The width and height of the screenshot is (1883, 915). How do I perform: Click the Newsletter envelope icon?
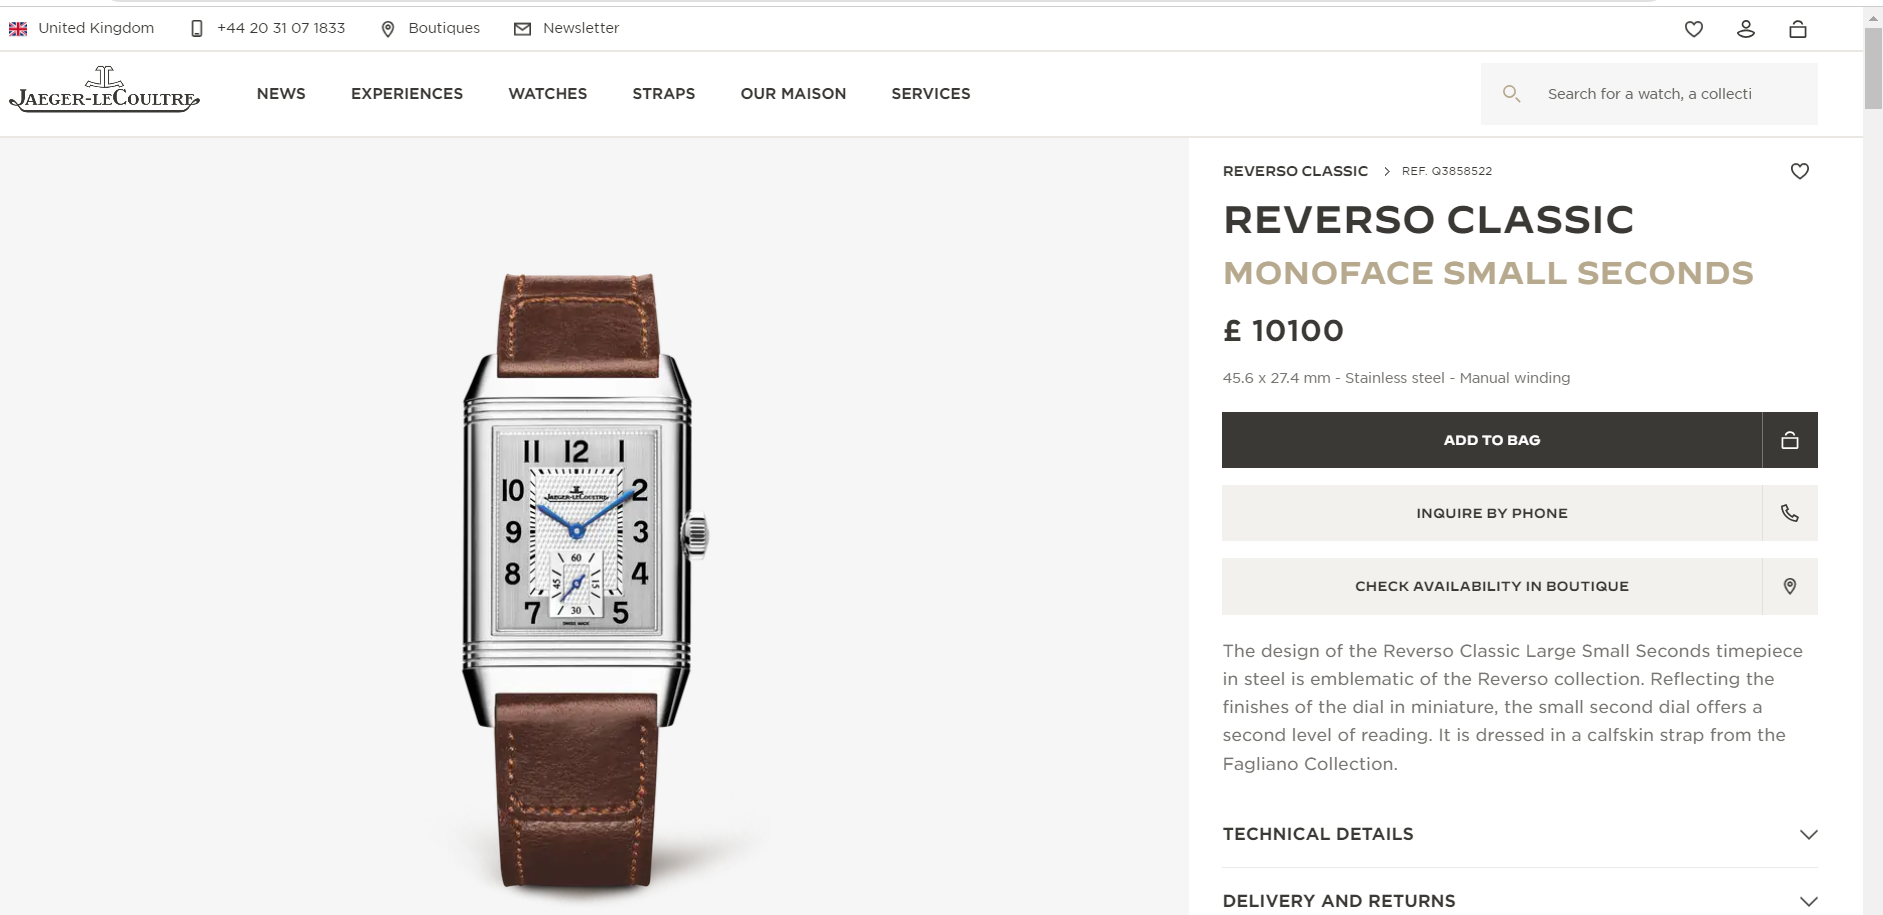(x=522, y=29)
